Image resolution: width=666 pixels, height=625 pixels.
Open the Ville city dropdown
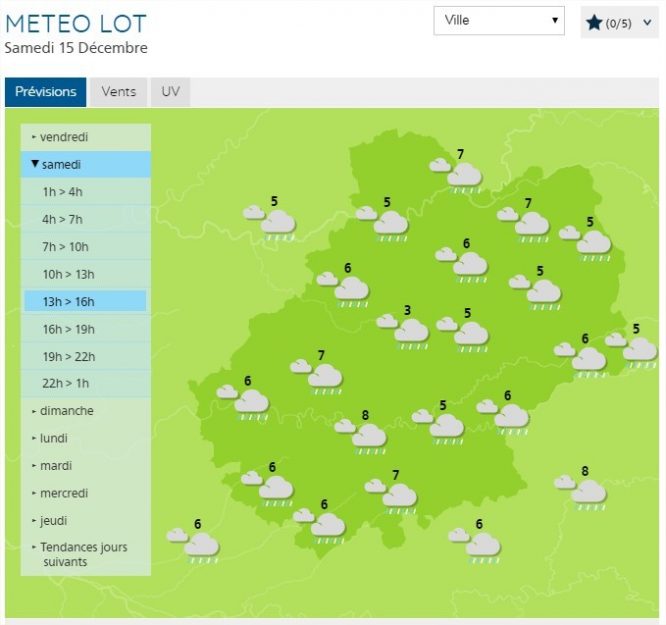click(x=499, y=20)
